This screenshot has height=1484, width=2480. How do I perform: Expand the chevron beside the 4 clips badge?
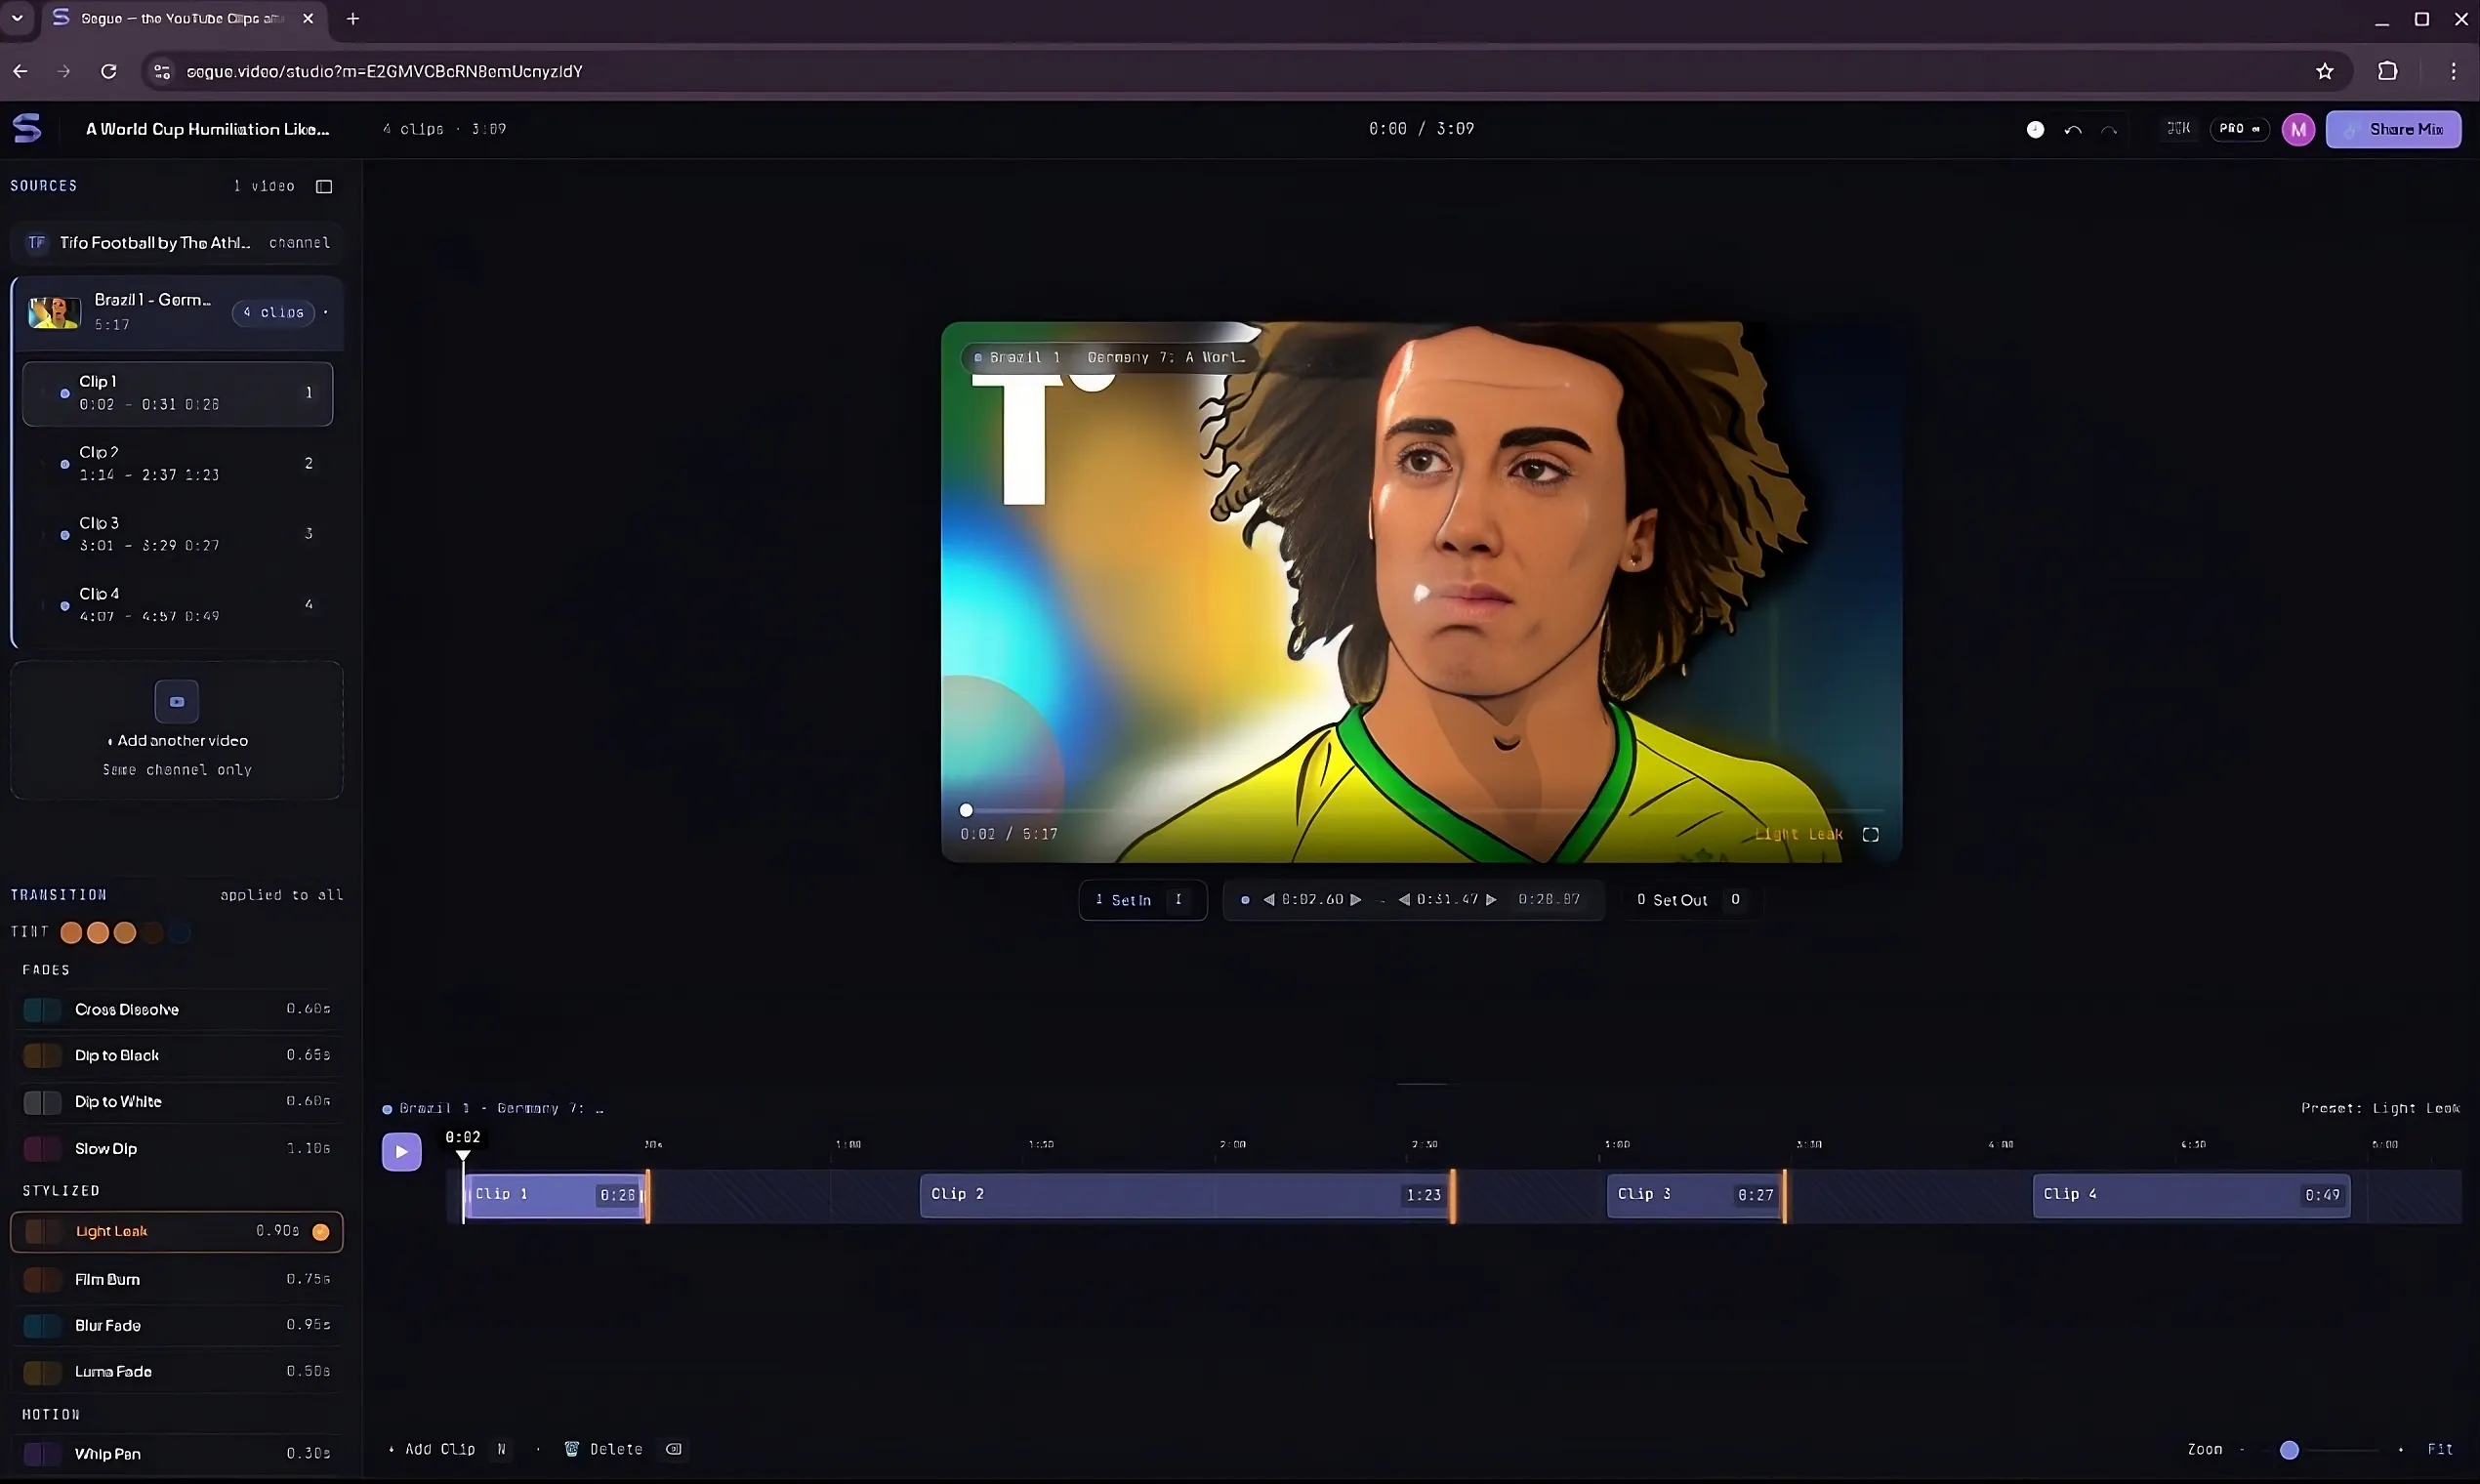pos(326,312)
